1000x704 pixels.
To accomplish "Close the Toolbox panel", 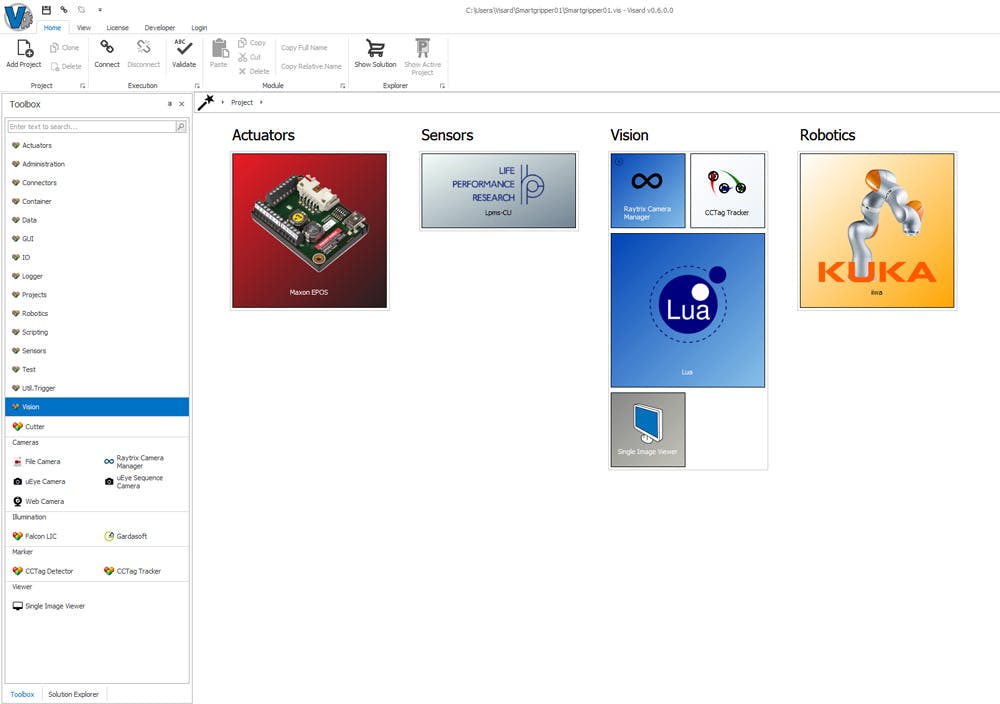I will 182,104.
